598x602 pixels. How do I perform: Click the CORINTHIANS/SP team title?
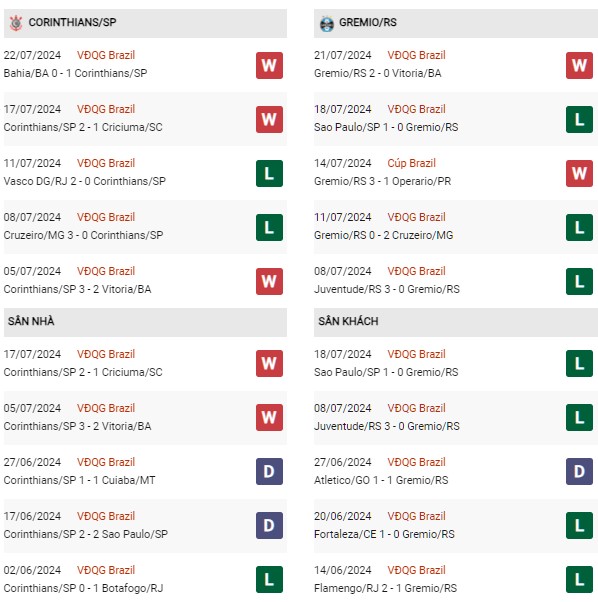[72, 22]
